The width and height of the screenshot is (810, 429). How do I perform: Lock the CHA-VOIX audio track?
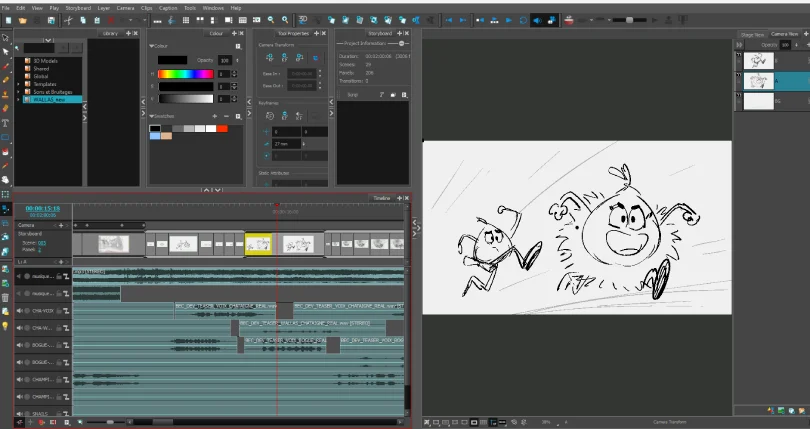pos(59,311)
